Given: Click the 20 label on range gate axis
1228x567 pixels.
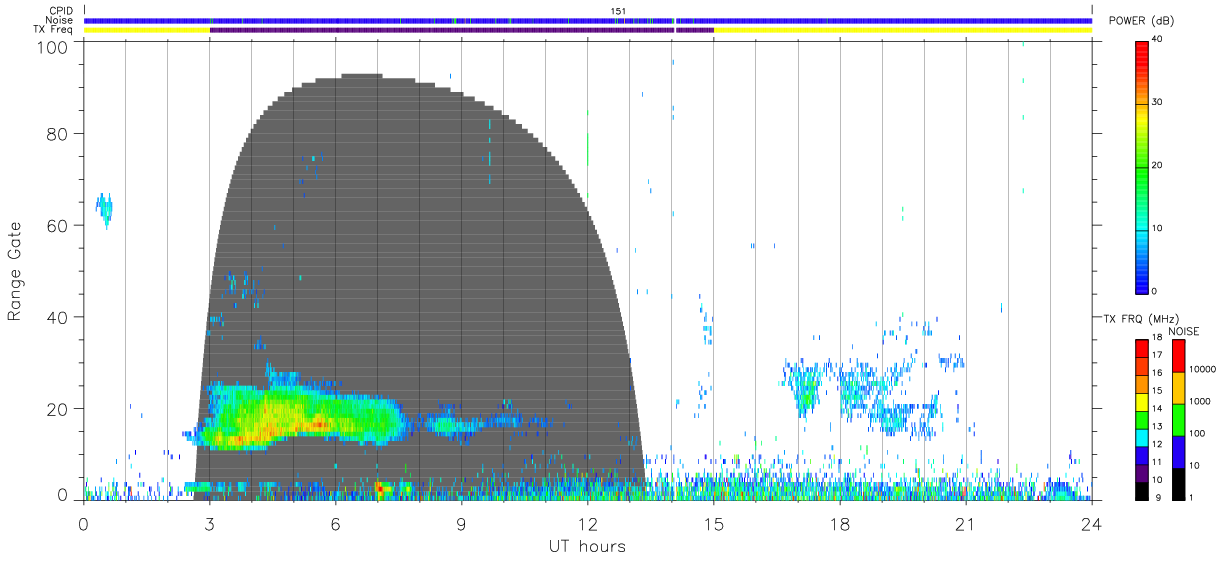Looking at the screenshot, I should coord(58,409).
